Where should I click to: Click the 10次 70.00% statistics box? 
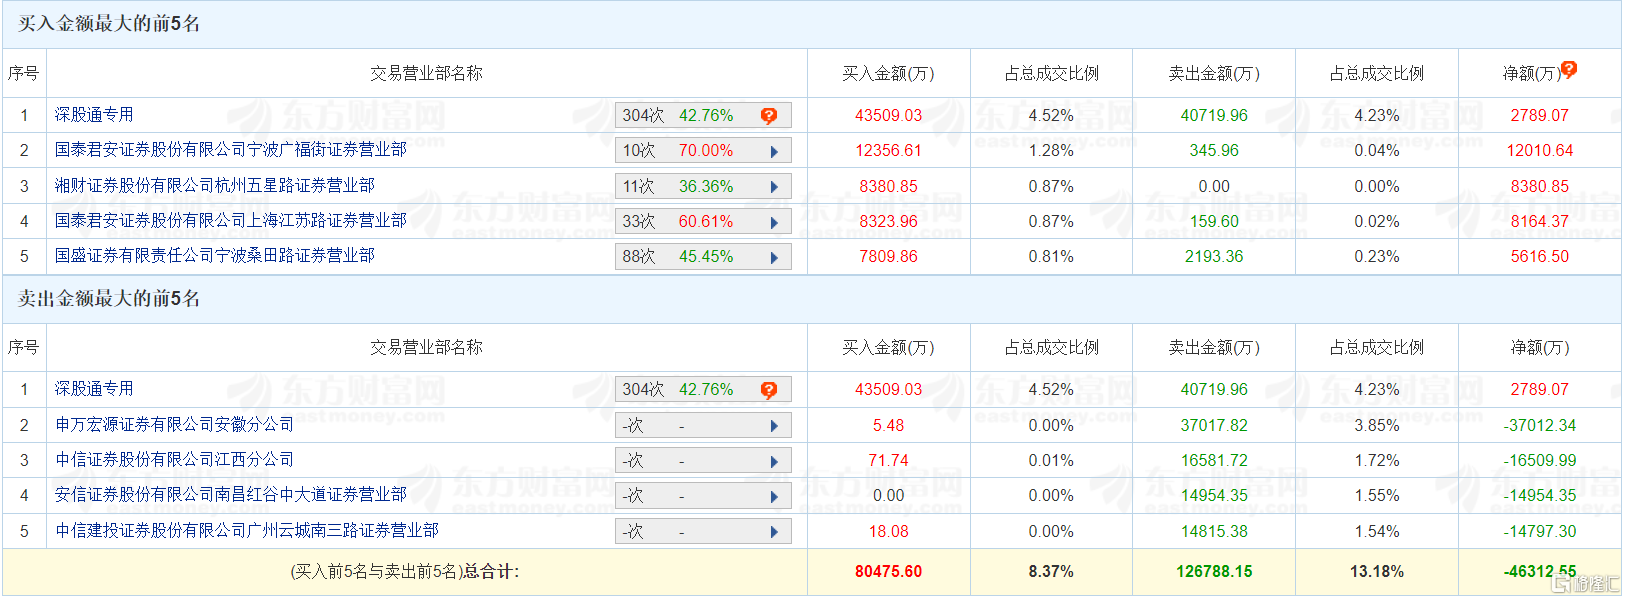[x=703, y=151]
